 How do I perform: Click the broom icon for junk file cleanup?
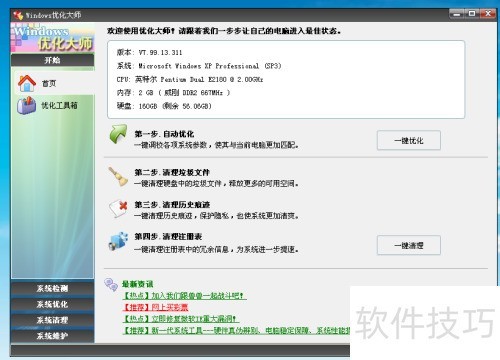[x=118, y=176]
